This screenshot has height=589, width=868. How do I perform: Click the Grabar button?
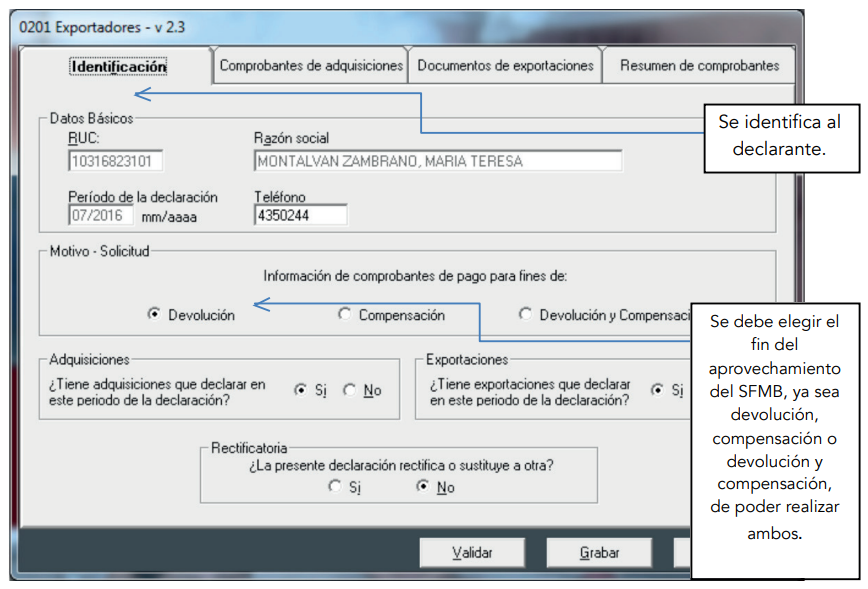[598, 552]
